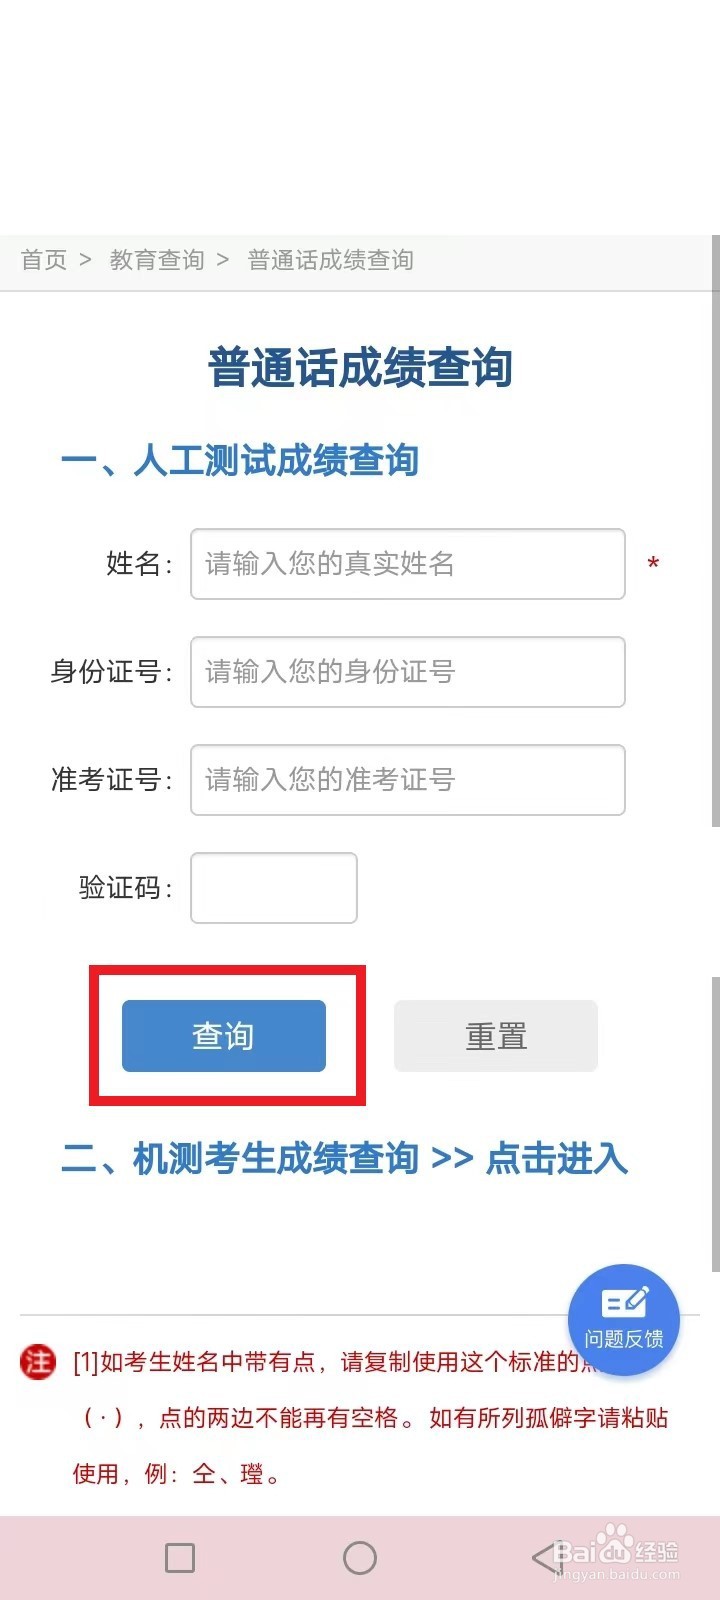Viewport: 720px width, 1600px height.
Task: Click the red note text about names
Action: click(x=370, y=1417)
